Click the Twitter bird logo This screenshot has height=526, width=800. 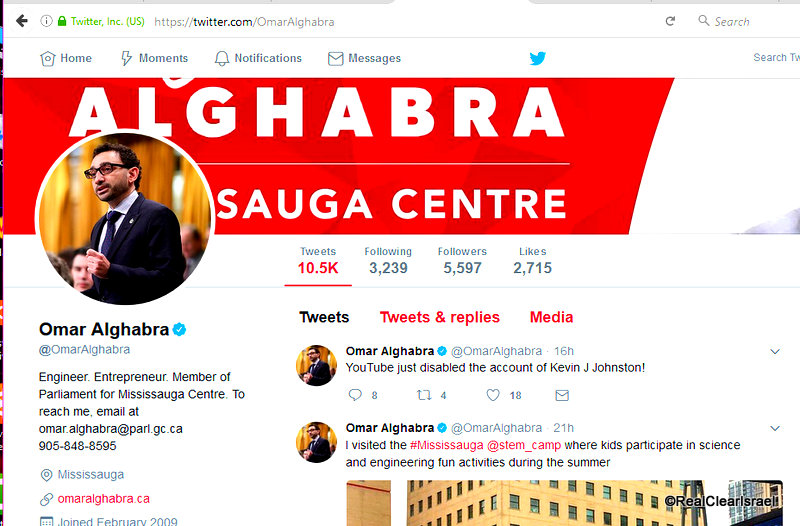537,58
